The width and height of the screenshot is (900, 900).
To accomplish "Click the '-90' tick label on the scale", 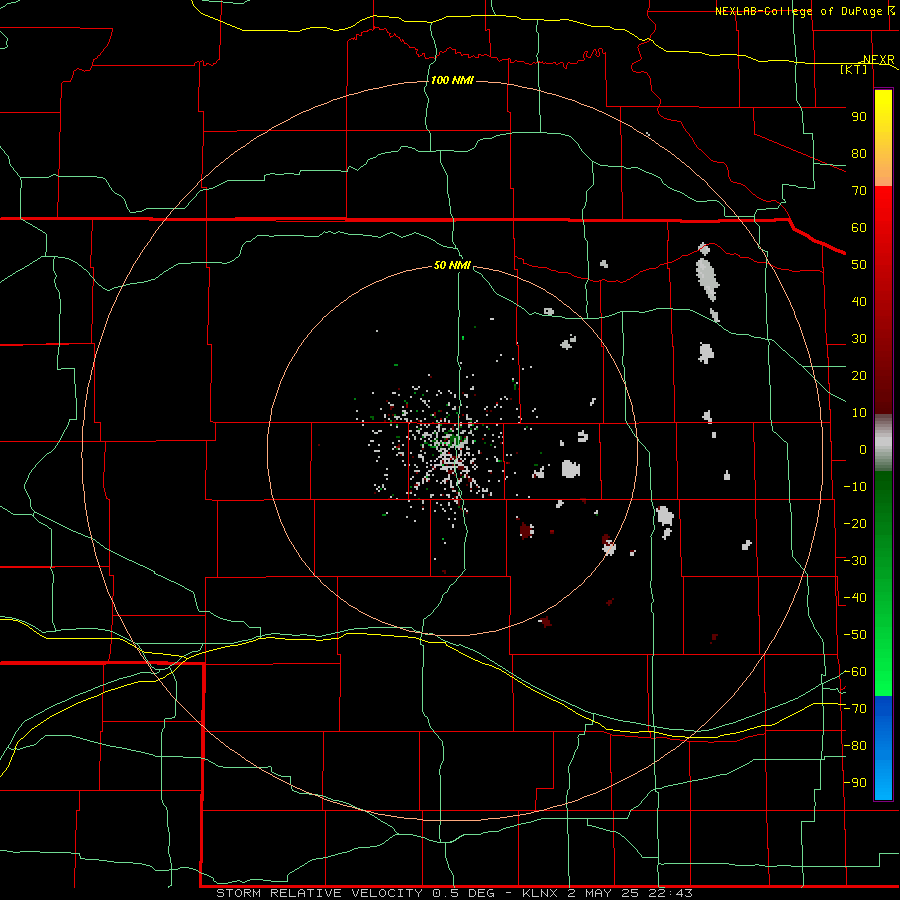I will (x=855, y=783).
